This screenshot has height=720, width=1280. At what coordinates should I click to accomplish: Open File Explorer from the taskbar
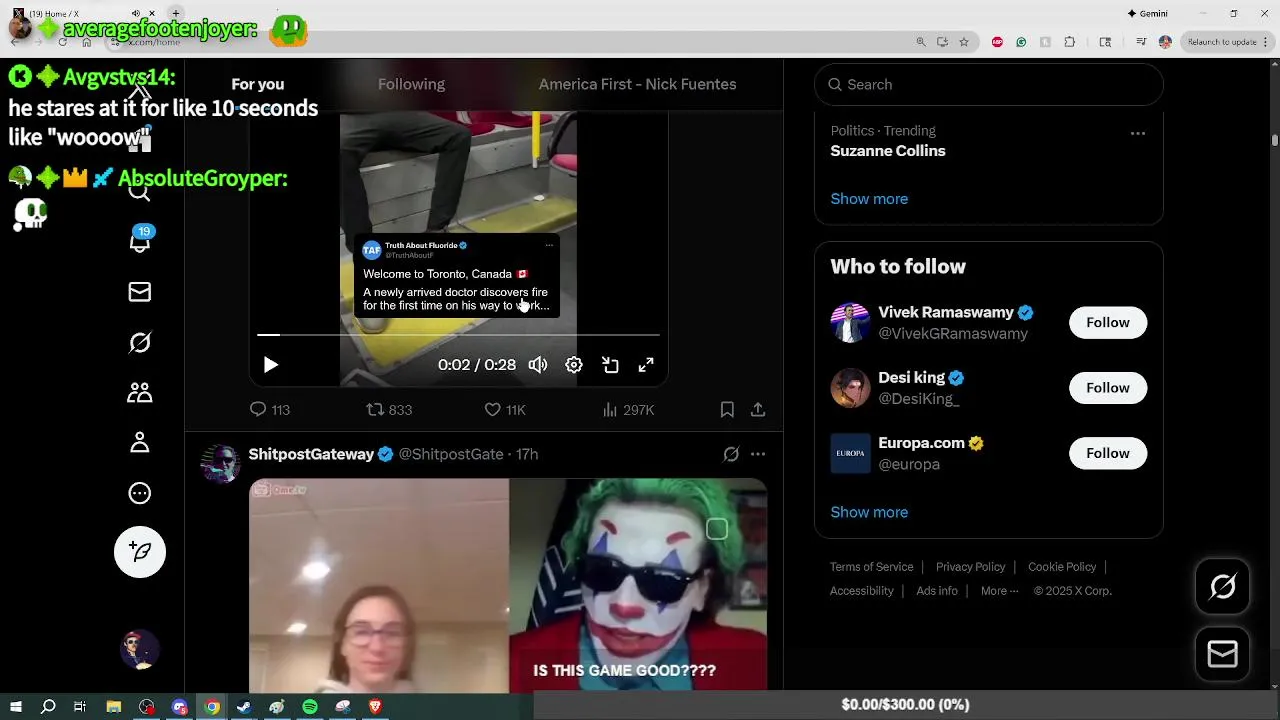click(x=113, y=707)
